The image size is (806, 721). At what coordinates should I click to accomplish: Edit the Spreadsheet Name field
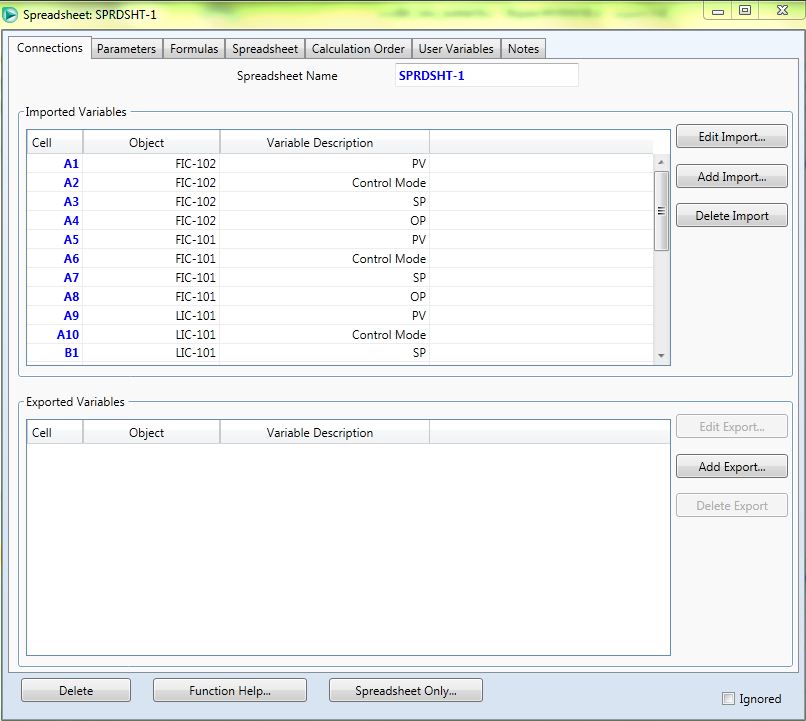pyautogui.click(x=486, y=76)
